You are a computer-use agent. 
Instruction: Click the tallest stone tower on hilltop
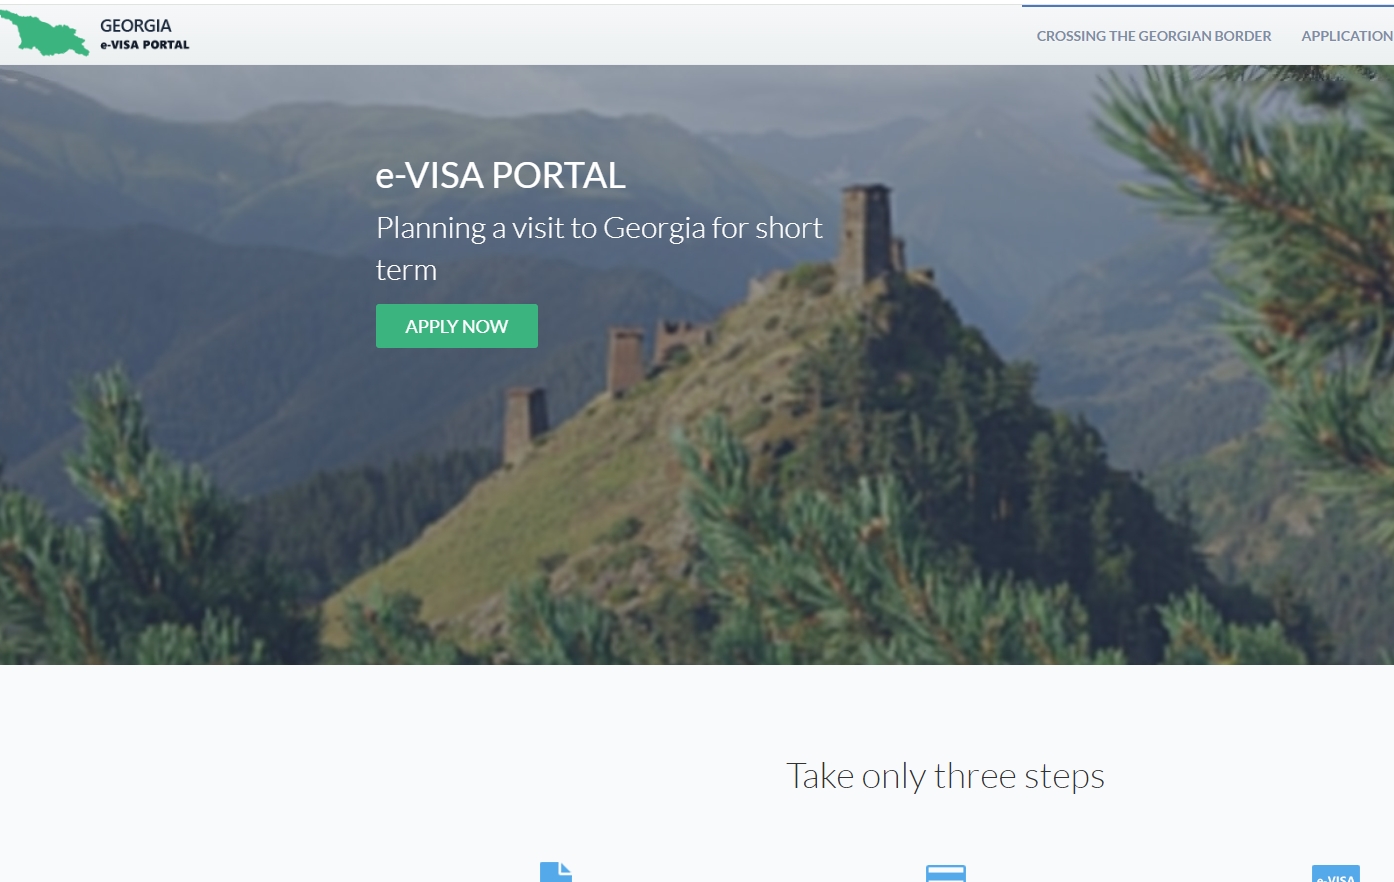tap(866, 236)
